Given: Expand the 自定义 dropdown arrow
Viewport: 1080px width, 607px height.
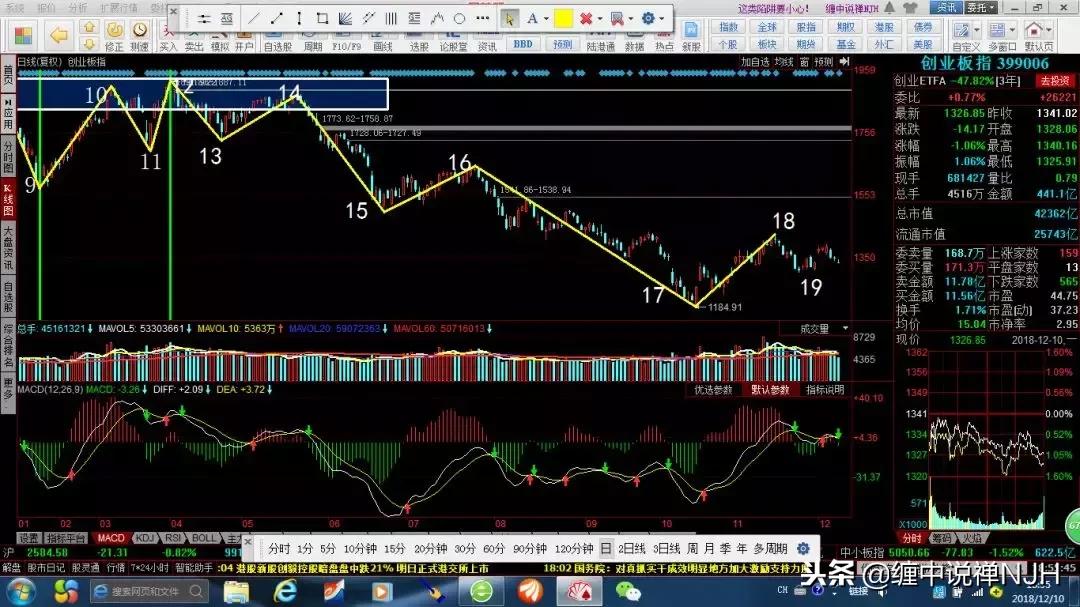Looking at the screenshot, I should (x=977, y=30).
